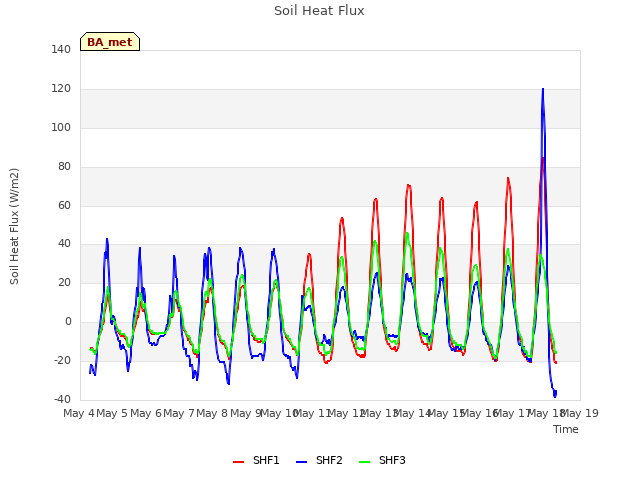Click the BA_met annotation label

click(x=110, y=42)
